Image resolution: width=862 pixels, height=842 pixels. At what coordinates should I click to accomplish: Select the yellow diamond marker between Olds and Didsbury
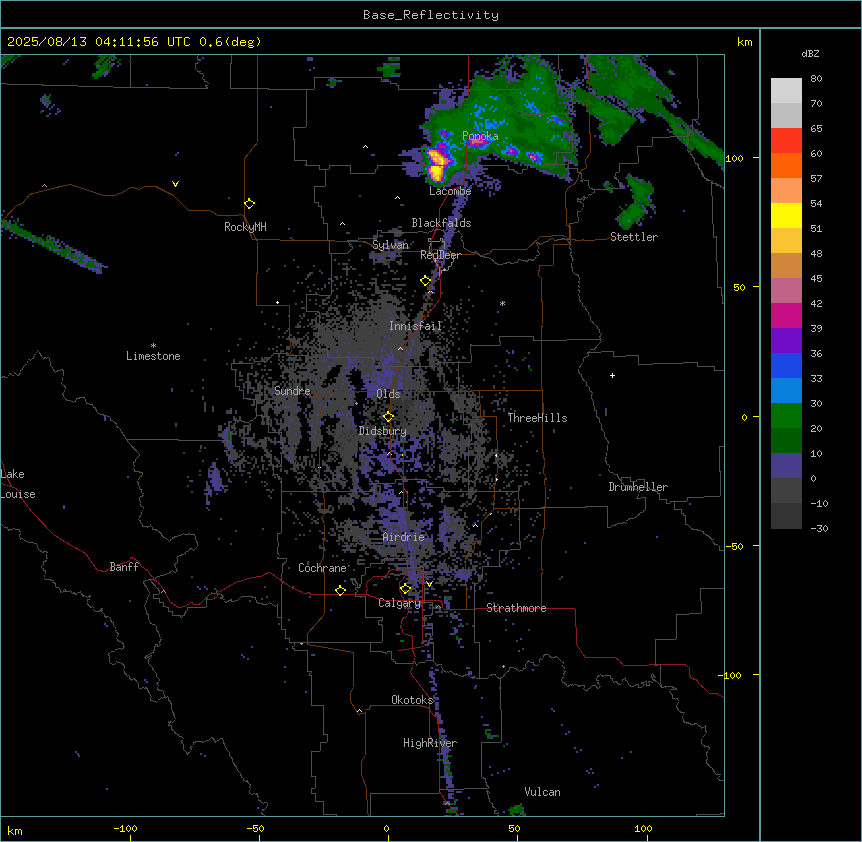(x=388, y=417)
